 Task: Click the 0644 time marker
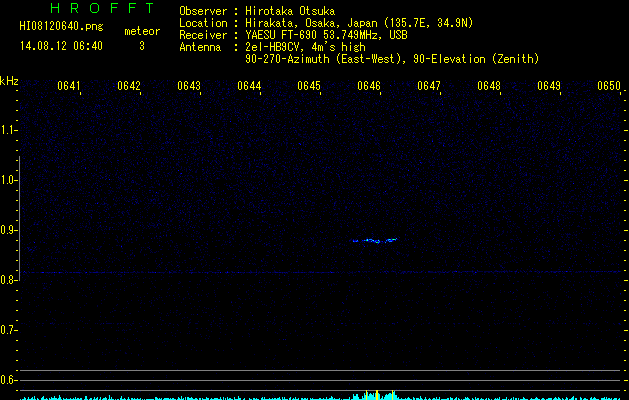coord(249,86)
